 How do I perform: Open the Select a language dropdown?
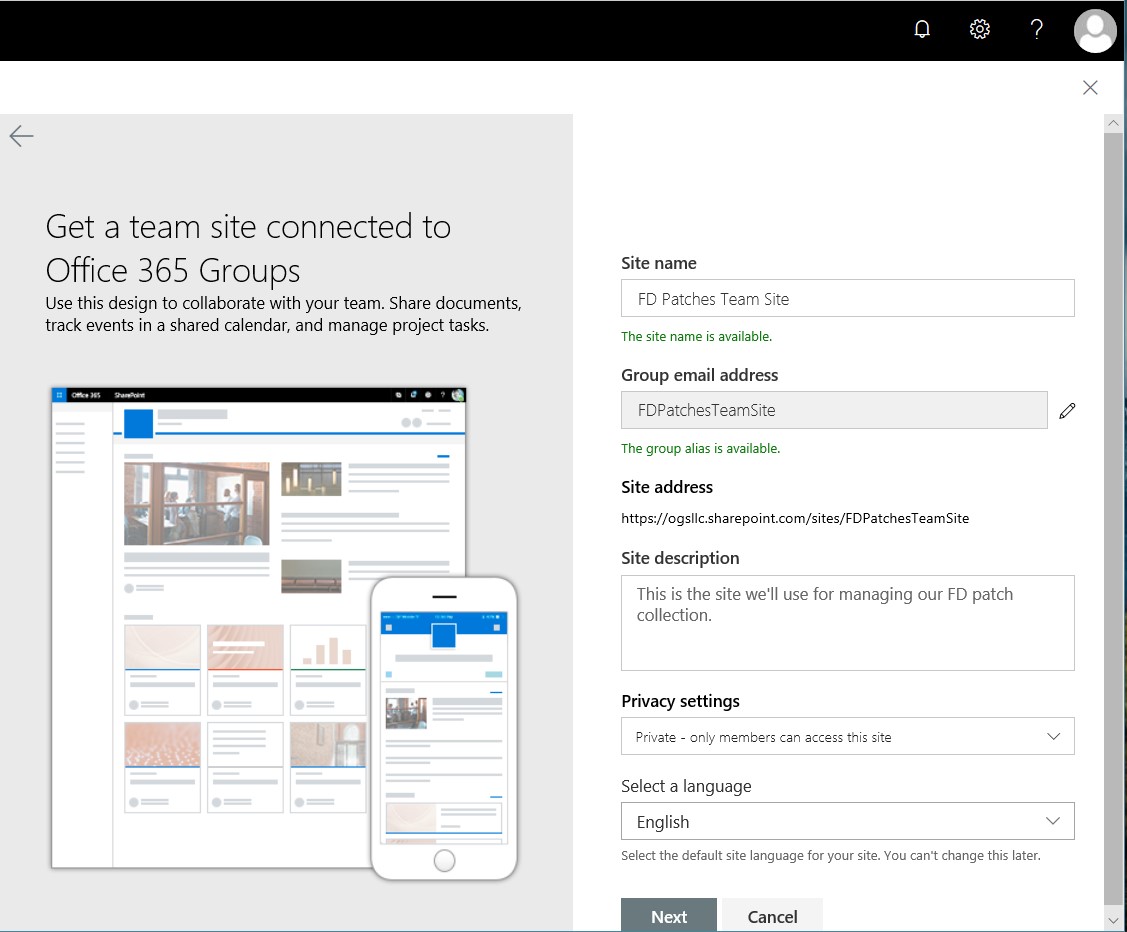[847, 821]
